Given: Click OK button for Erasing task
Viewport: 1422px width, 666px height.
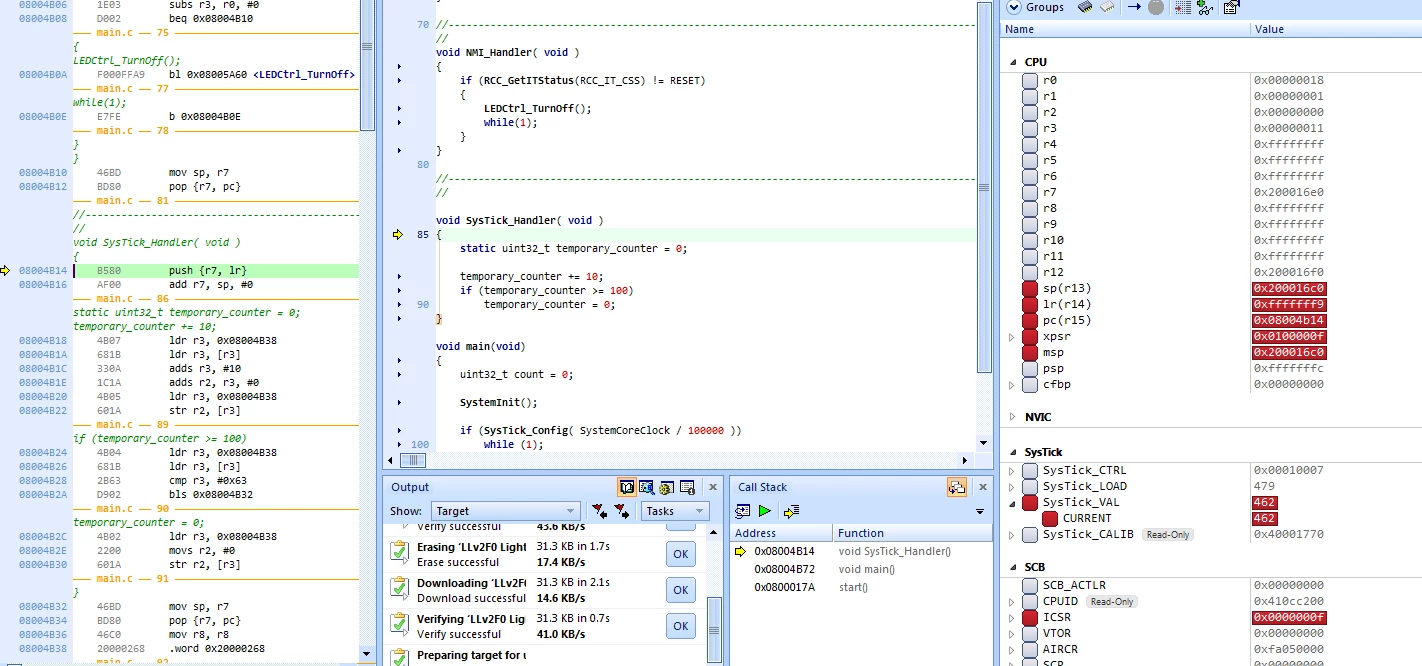Looking at the screenshot, I should (x=681, y=554).
